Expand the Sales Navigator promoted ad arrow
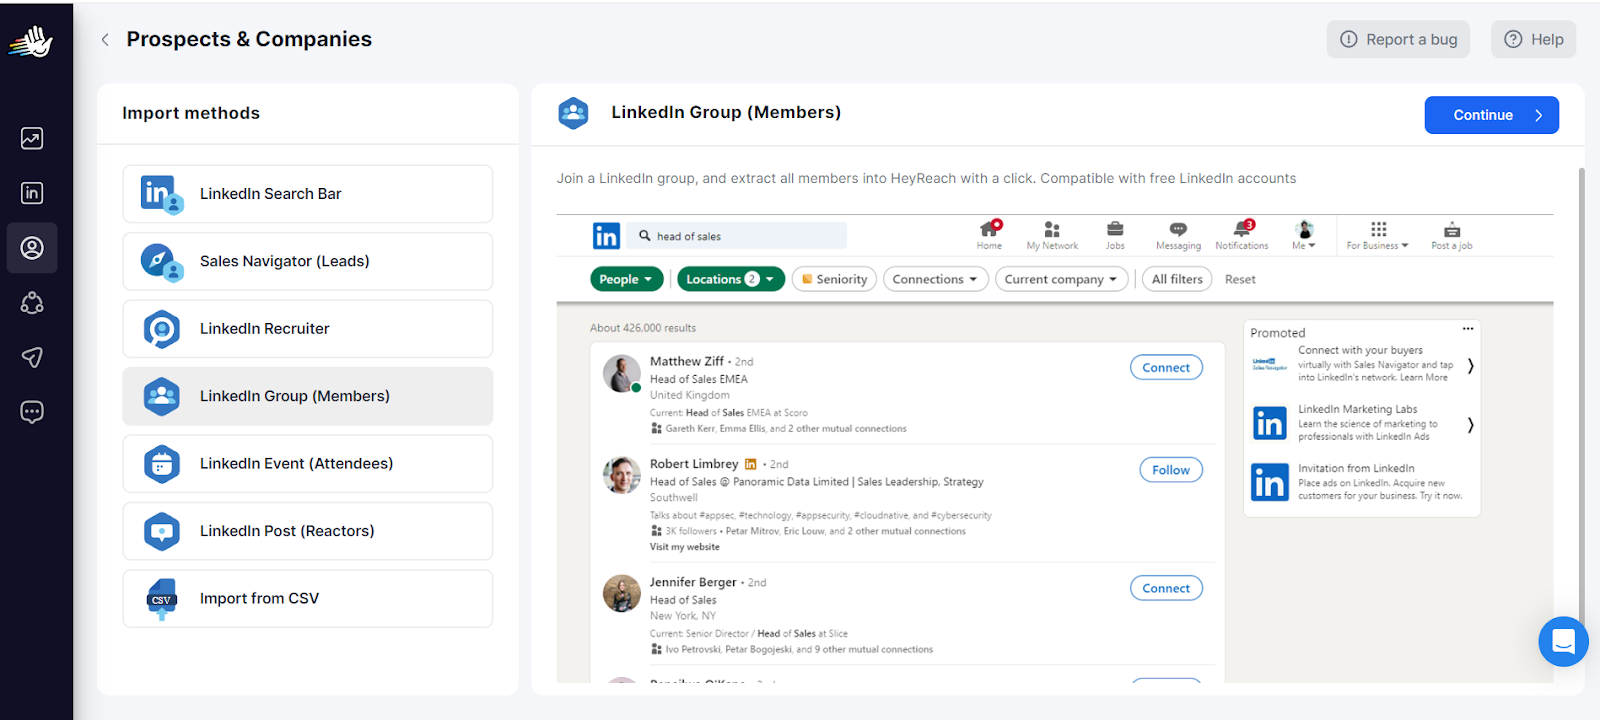Viewport: 1600px width, 720px height. point(1470,366)
